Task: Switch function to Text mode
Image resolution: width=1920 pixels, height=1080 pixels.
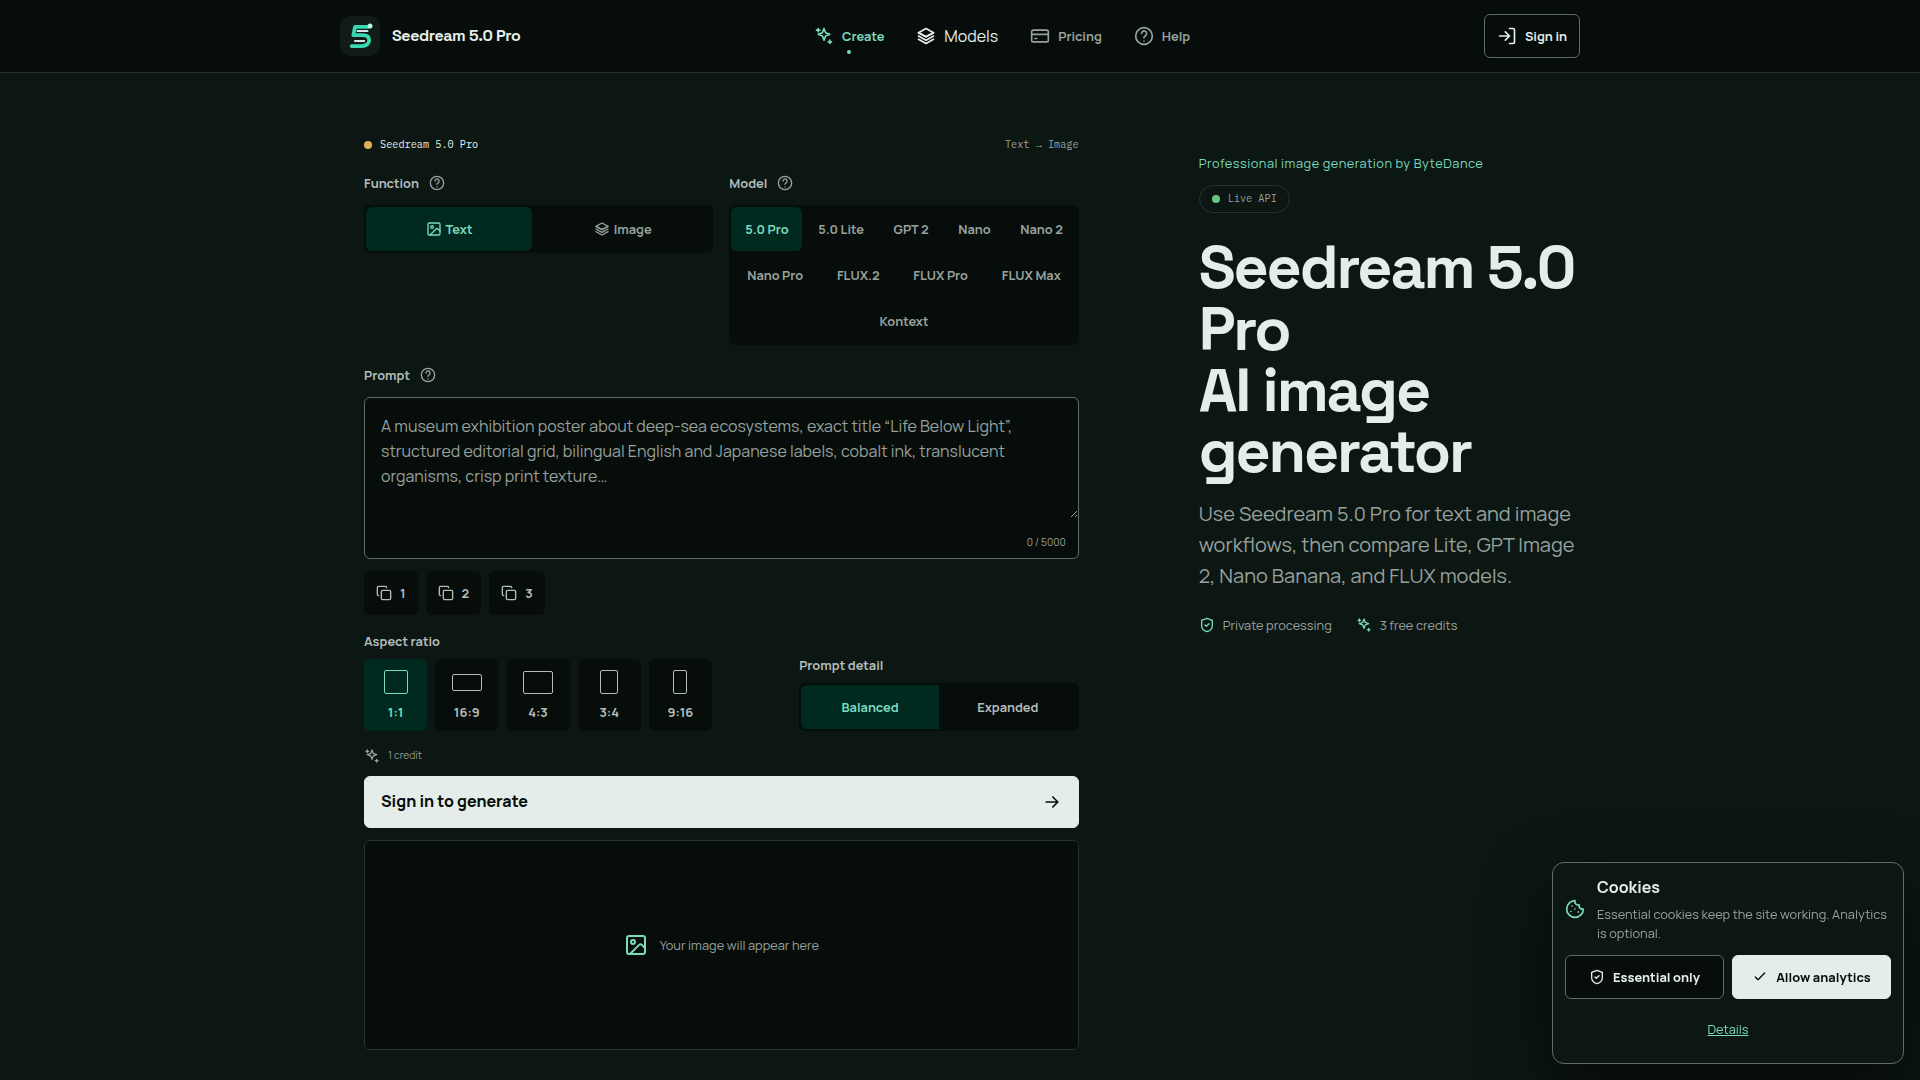Action: 449,229
